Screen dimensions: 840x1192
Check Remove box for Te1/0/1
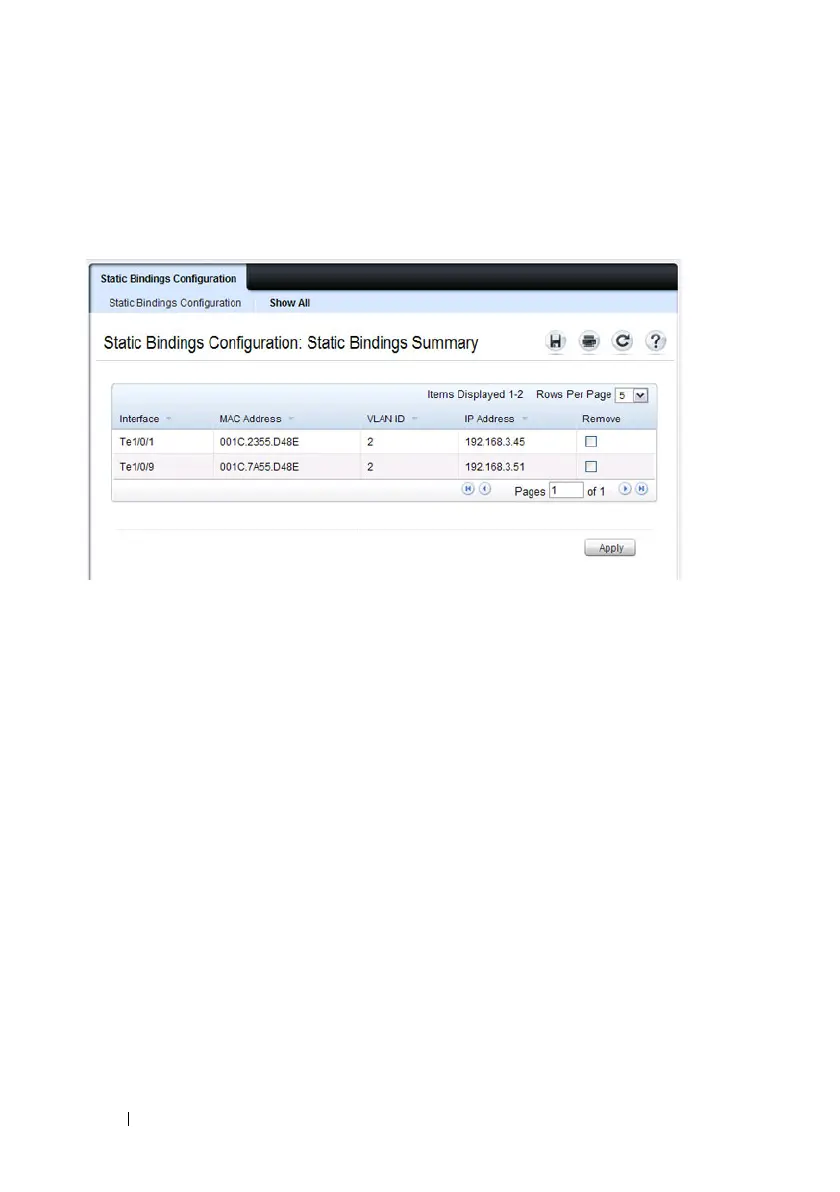(x=591, y=441)
